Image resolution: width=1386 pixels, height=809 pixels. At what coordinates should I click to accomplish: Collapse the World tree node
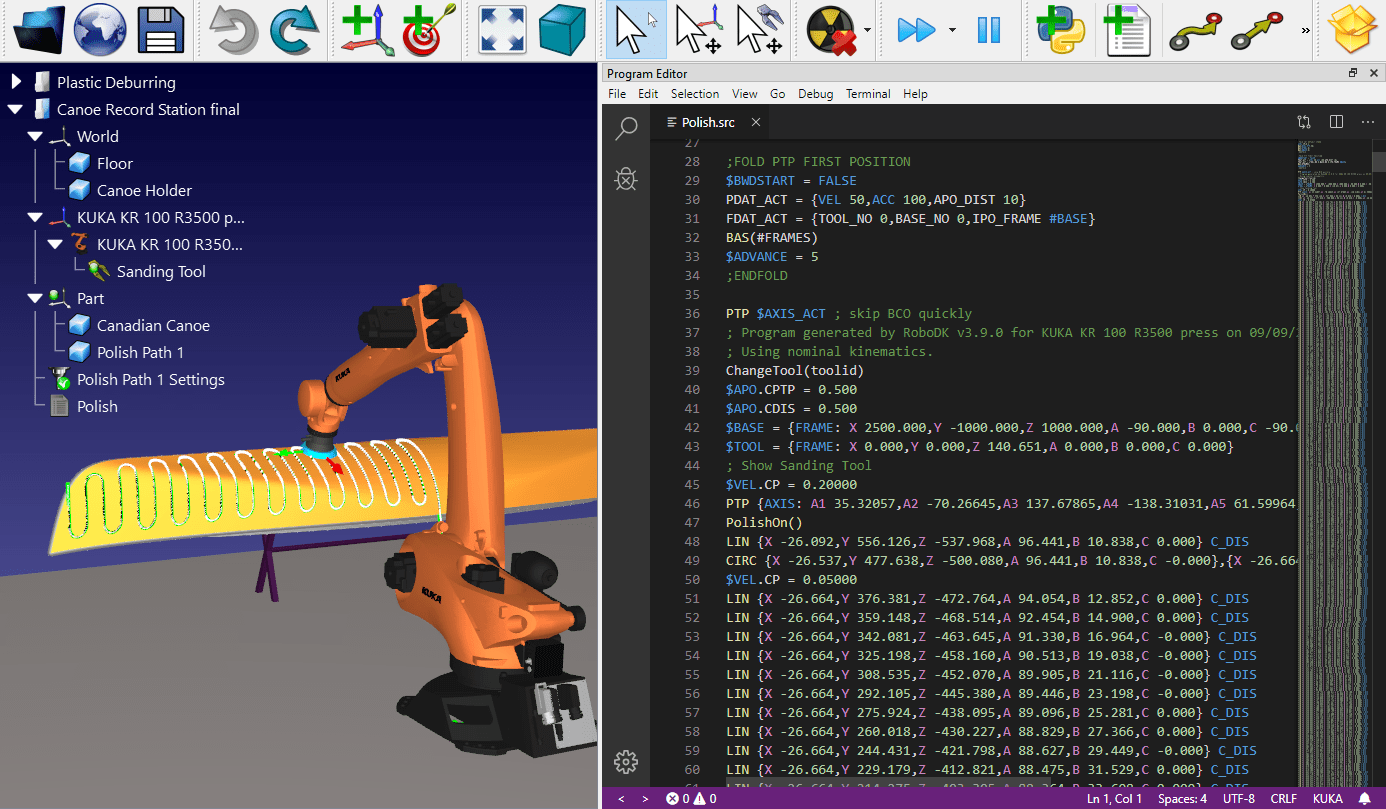coord(36,136)
